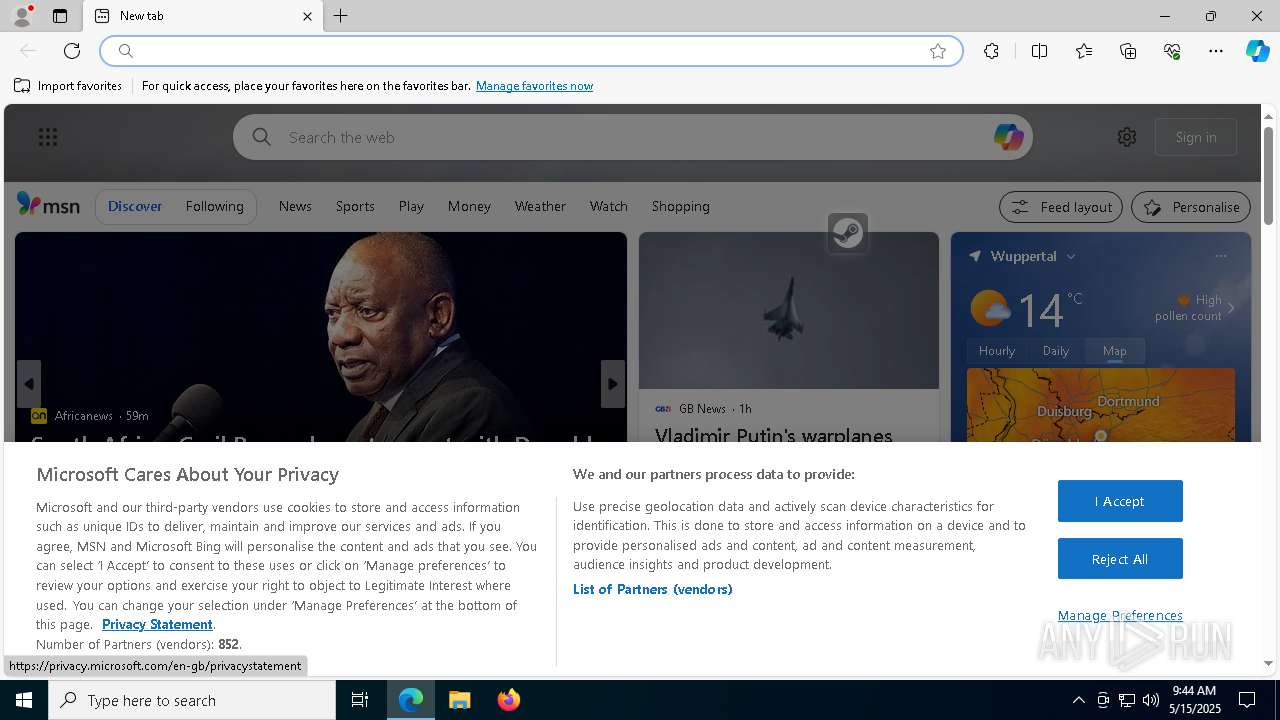
Task: Open File Explorer from the taskbar
Action: tap(460, 700)
